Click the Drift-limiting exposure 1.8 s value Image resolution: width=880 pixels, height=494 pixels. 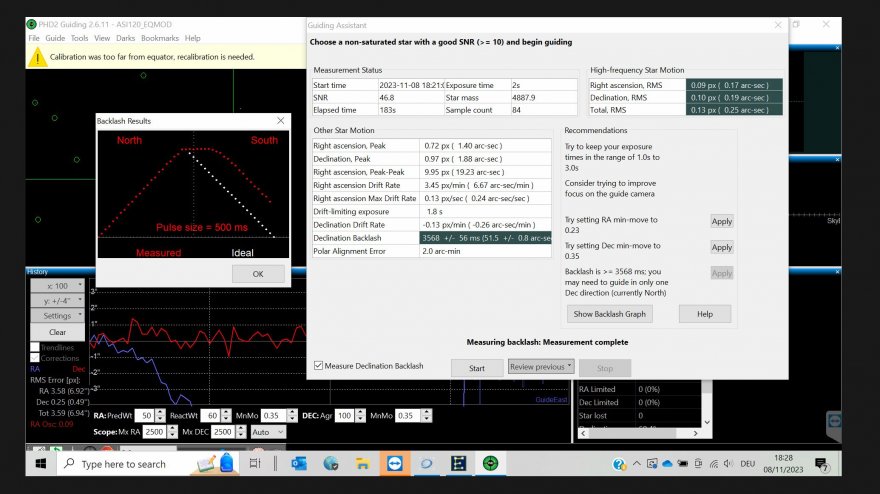[x=485, y=212]
